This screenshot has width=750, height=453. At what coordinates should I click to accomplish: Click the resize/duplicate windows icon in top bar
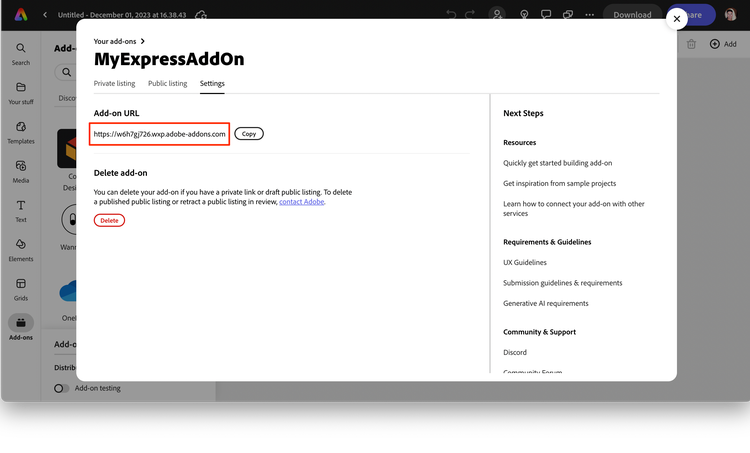[568, 14]
